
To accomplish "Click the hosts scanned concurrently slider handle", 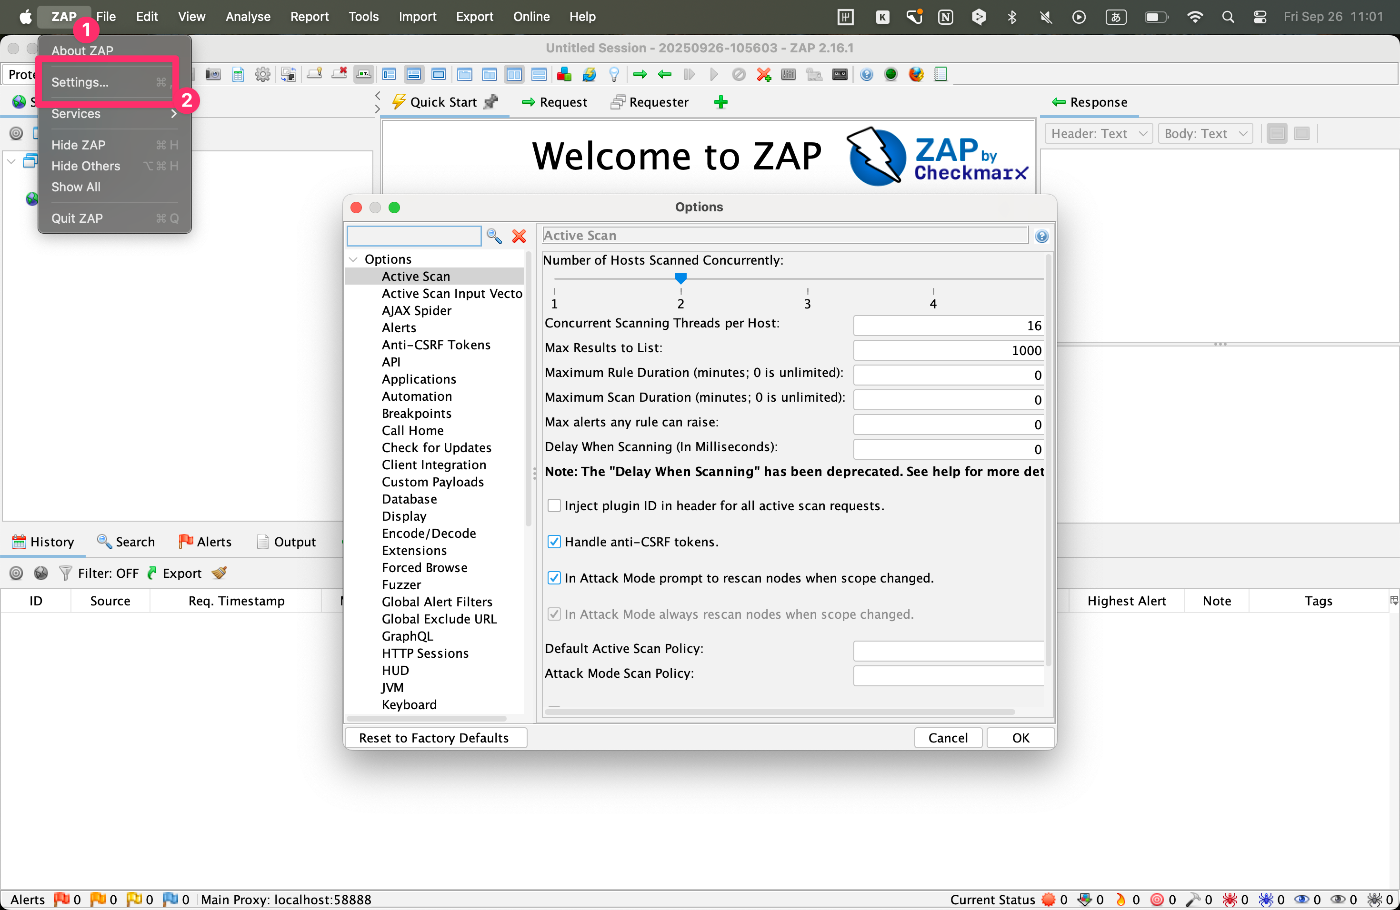I will click(681, 278).
